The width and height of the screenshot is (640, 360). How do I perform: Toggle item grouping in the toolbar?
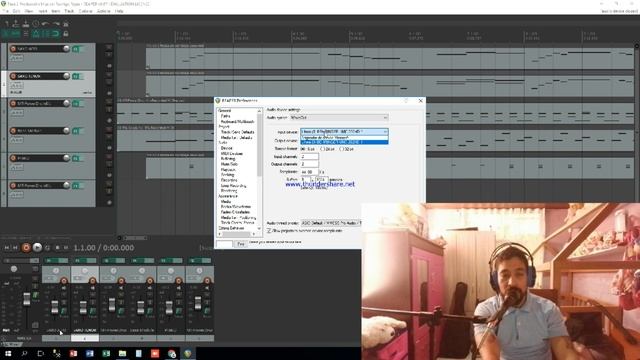click(16, 33)
